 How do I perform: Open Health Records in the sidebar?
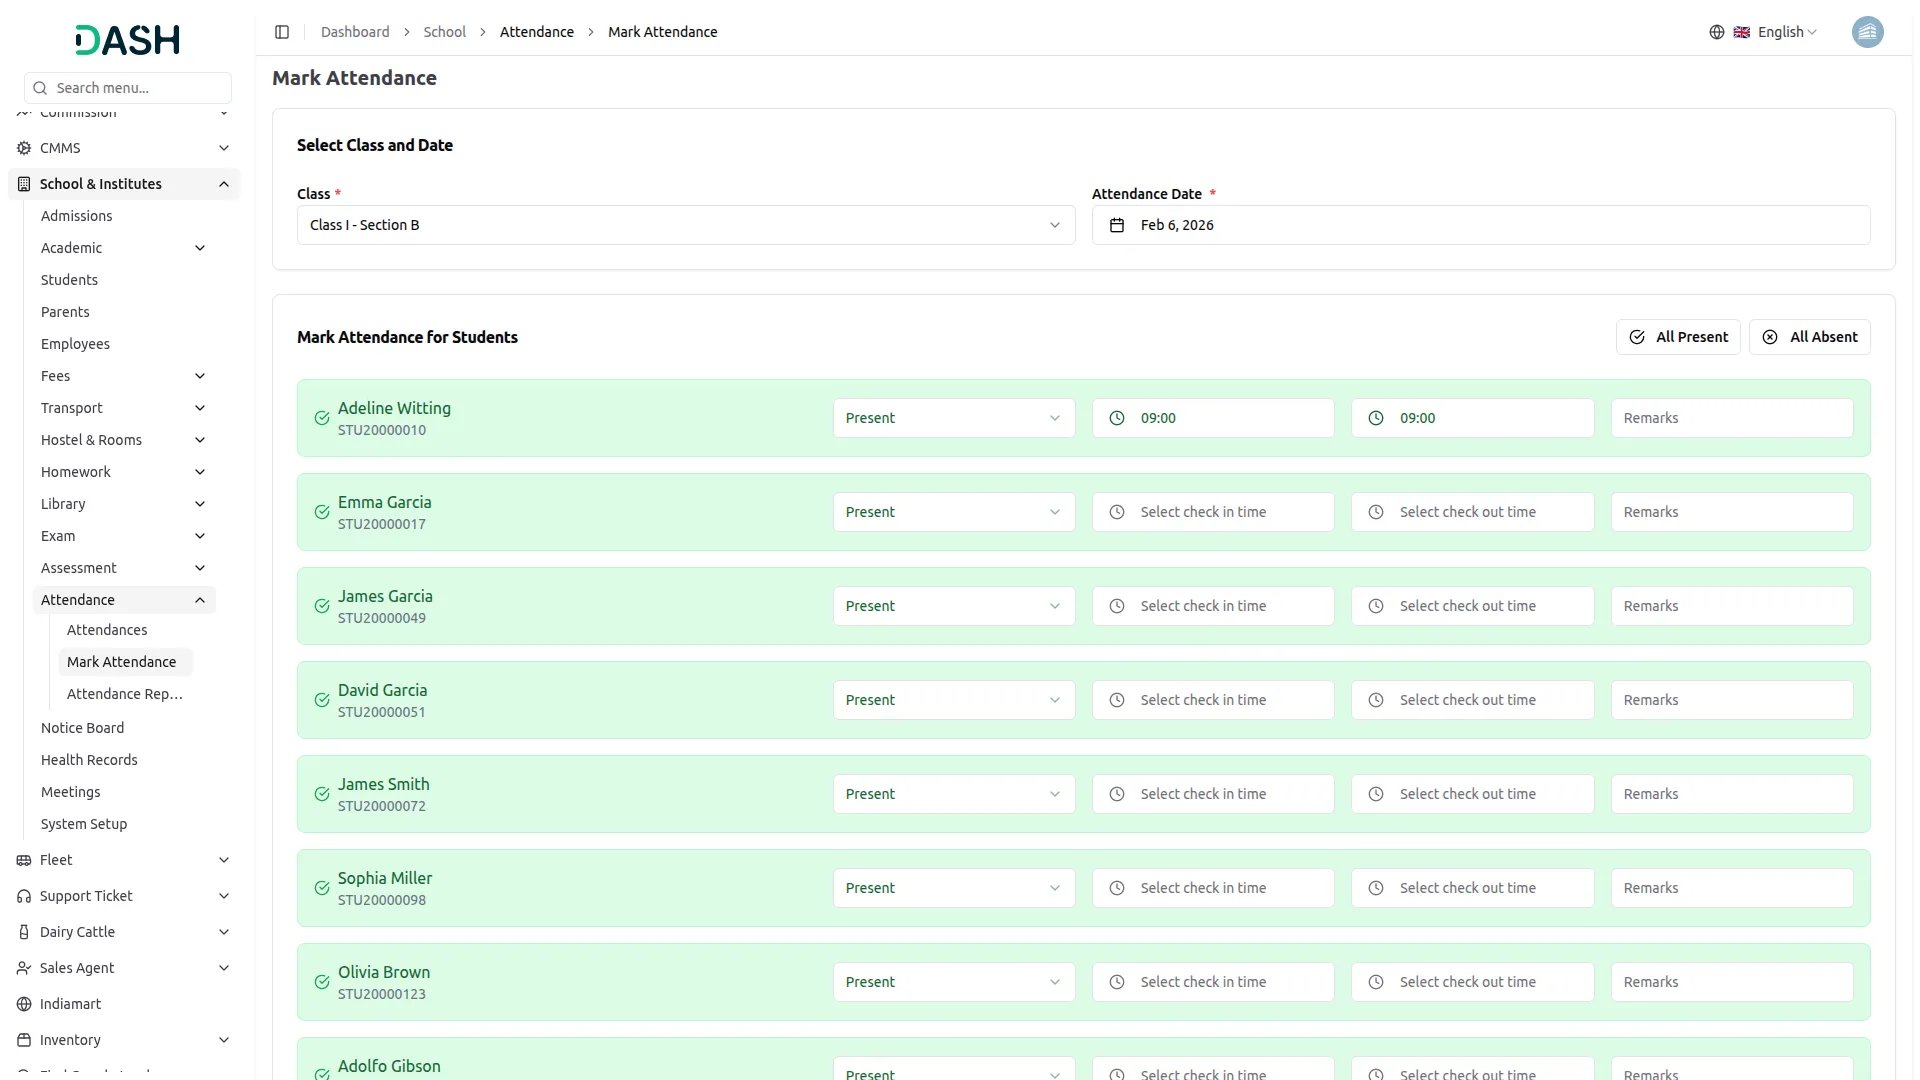tap(89, 760)
